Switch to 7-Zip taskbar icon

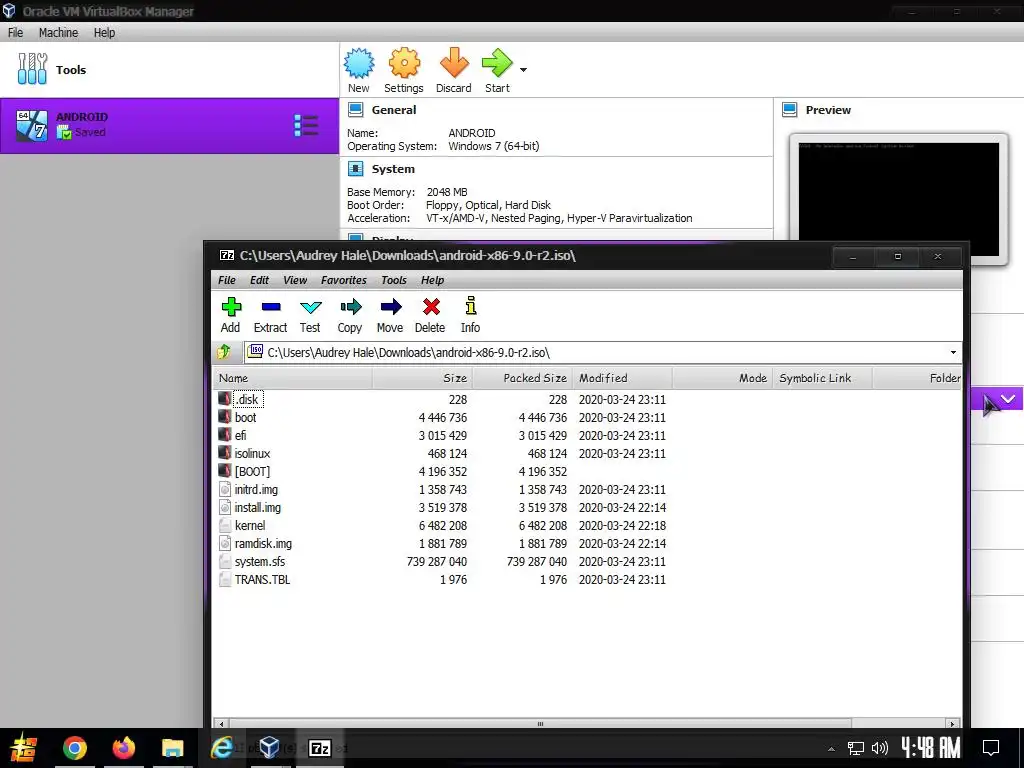(319, 748)
